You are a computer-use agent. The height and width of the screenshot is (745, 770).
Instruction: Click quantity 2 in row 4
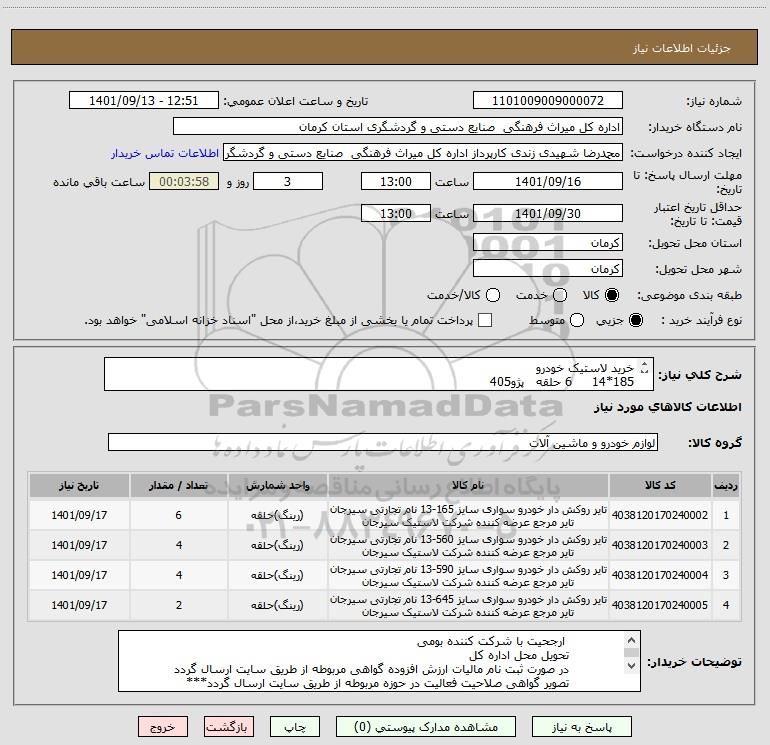click(x=179, y=605)
